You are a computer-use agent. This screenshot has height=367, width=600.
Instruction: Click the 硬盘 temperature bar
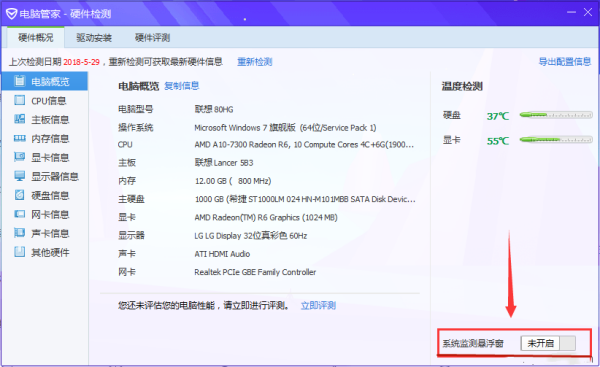pyautogui.click(x=556, y=115)
